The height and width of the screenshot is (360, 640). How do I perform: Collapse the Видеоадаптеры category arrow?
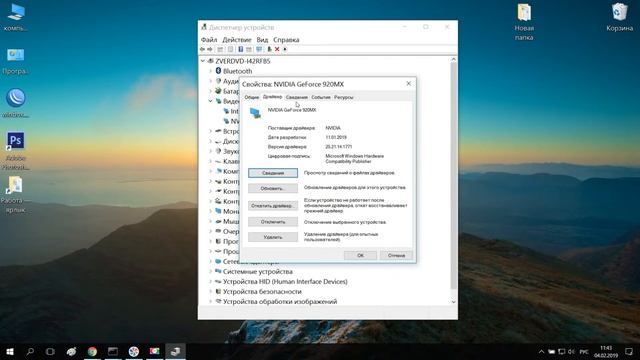[211, 101]
